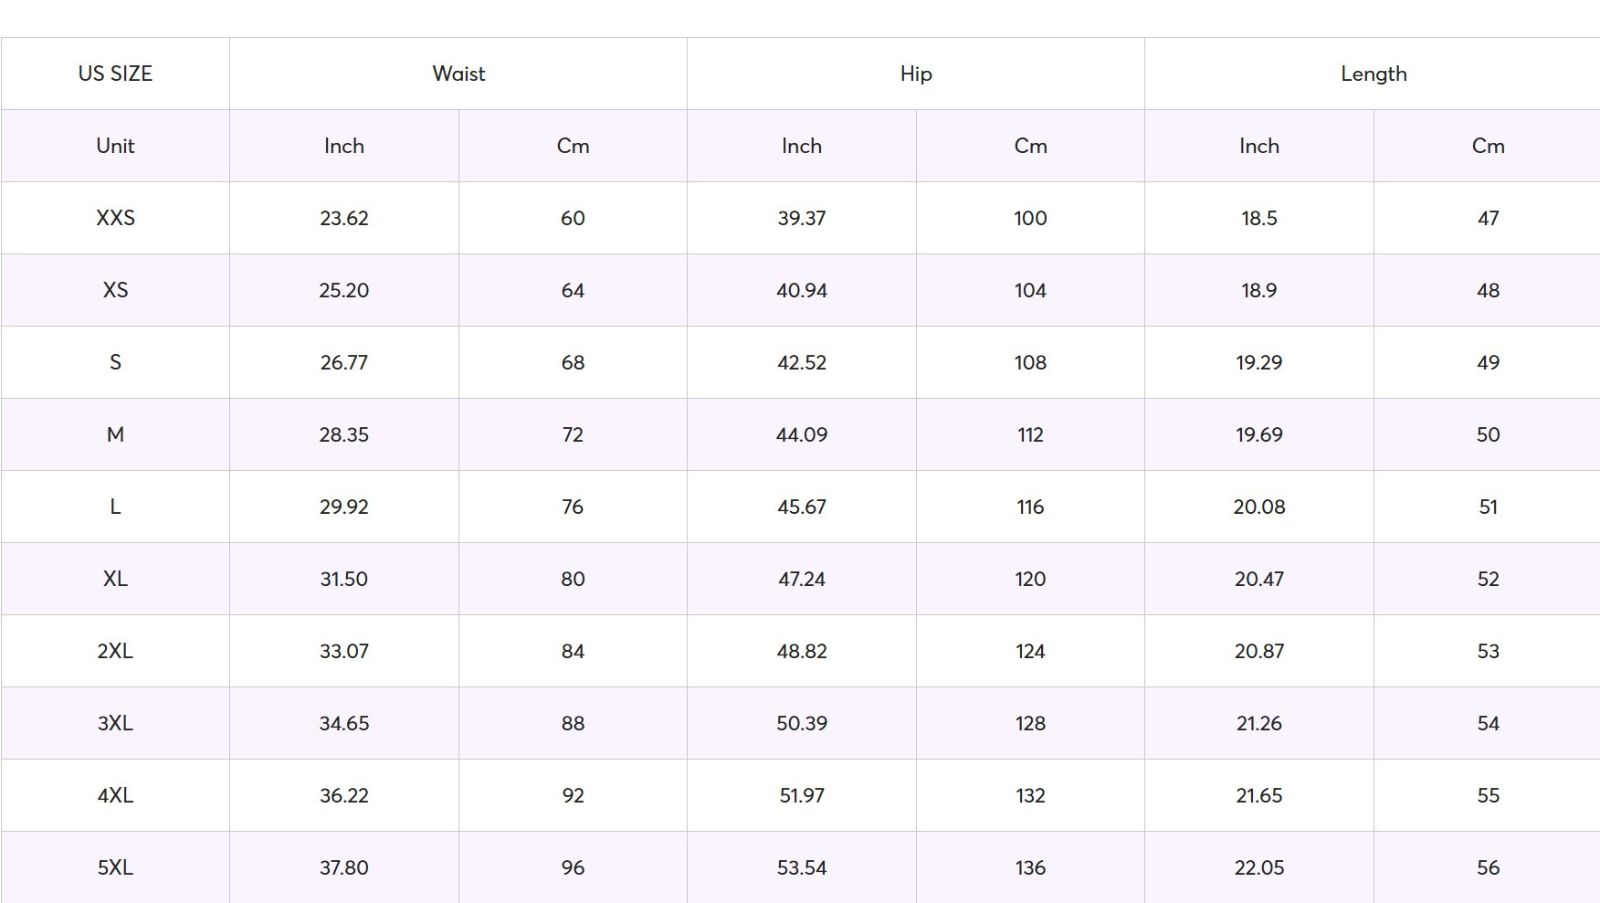The image size is (1600, 903).
Task: Click waist inch value 31.50
Action: click(344, 579)
